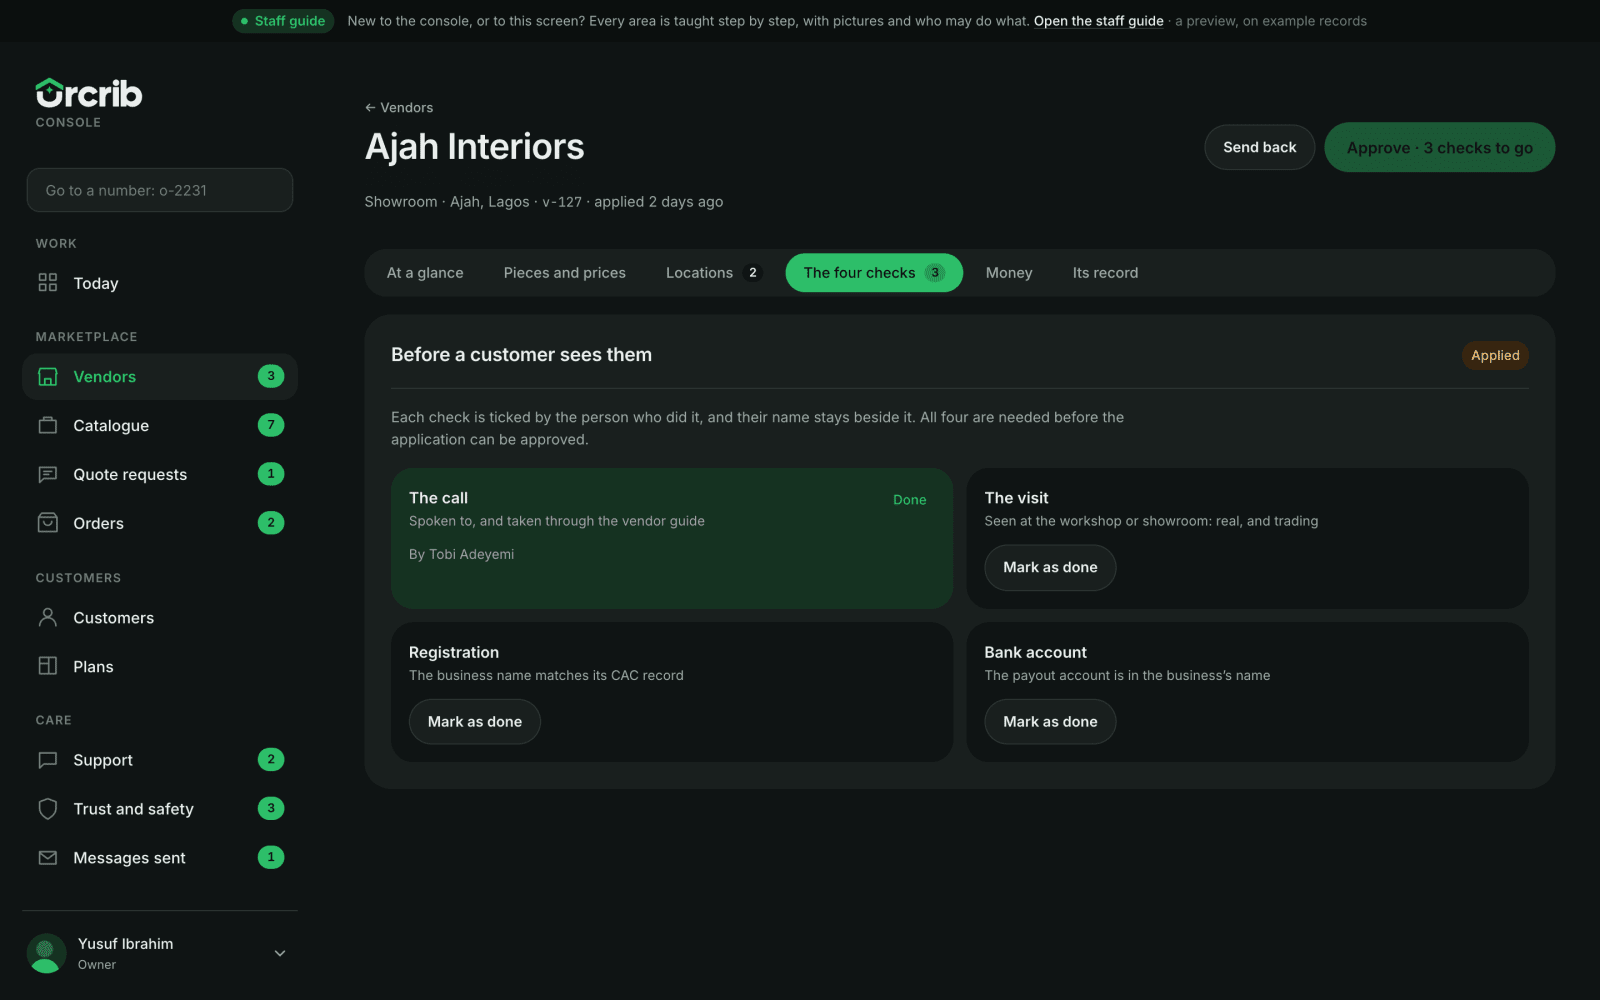Click the Vendors storefront icon
1600x1000 pixels.
point(47,377)
